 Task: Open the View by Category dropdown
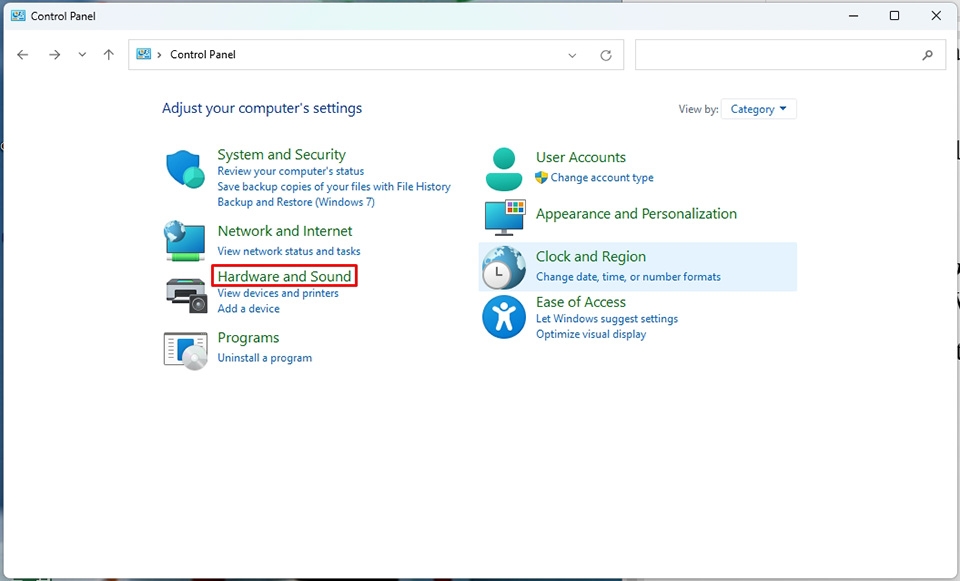tap(759, 109)
